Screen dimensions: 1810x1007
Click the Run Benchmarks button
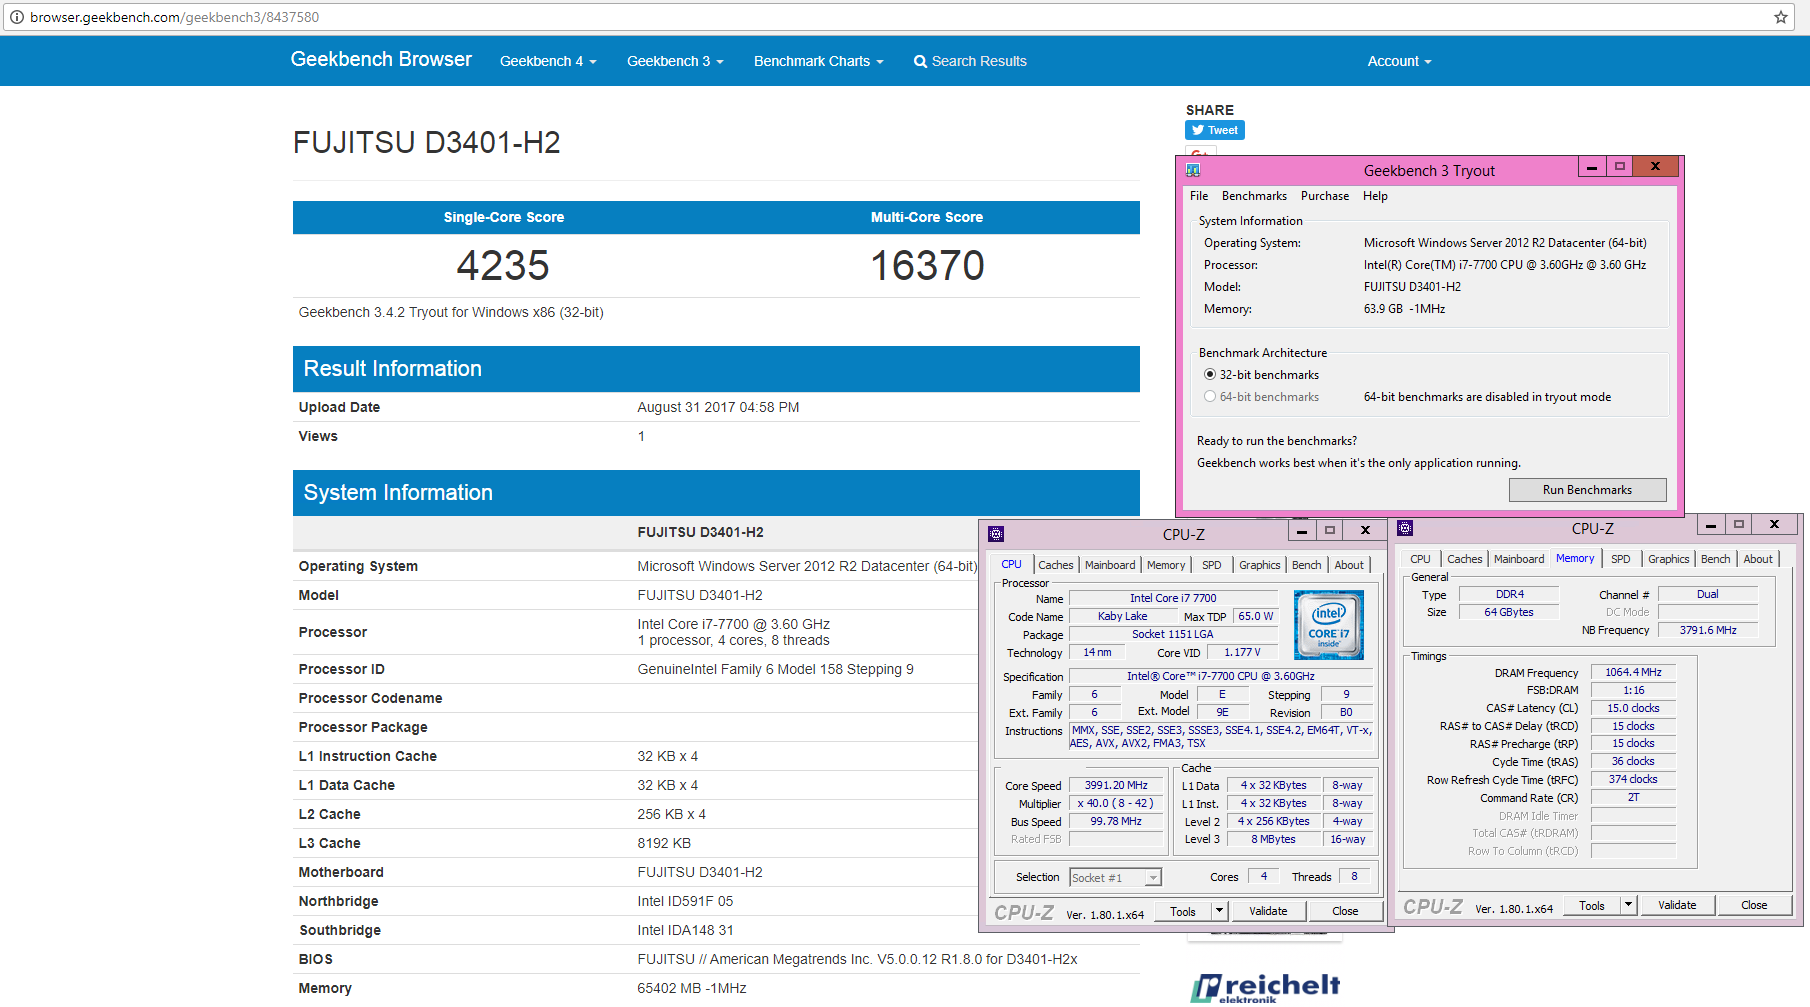click(x=1587, y=490)
